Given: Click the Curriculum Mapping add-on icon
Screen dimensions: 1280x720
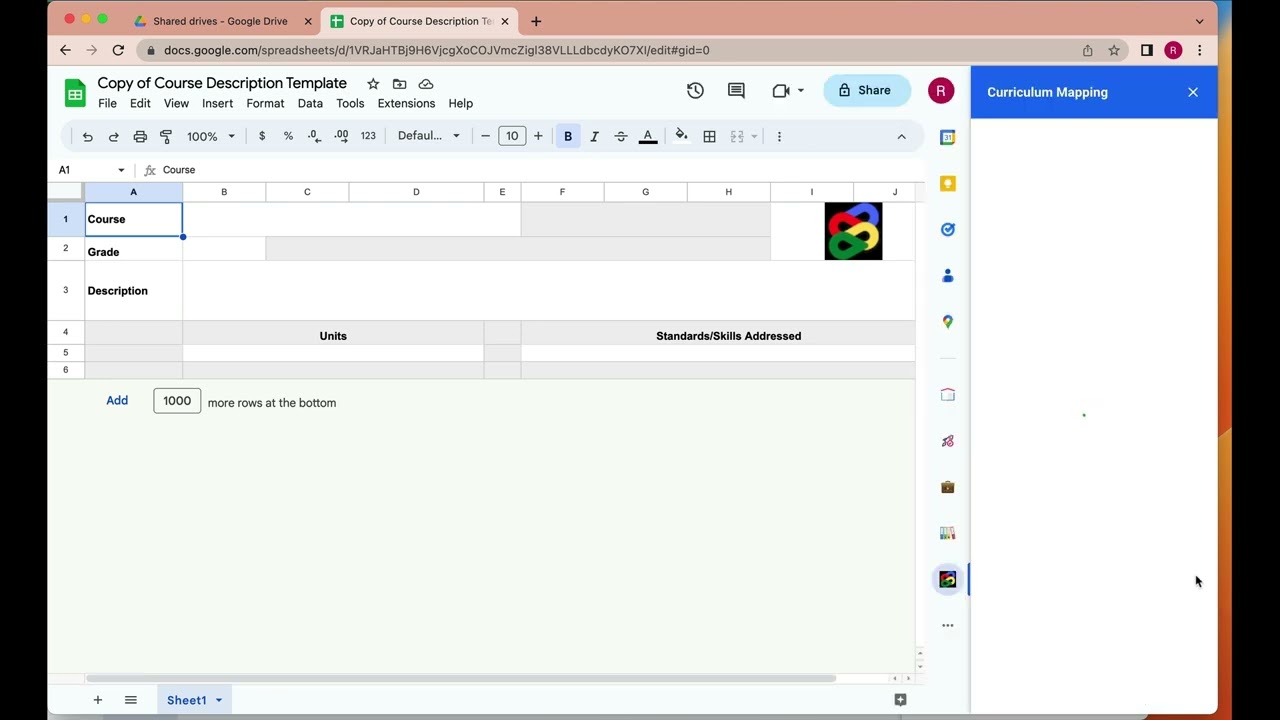Looking at the screenshot, I should pyautogui.click(x=948, y=579).
